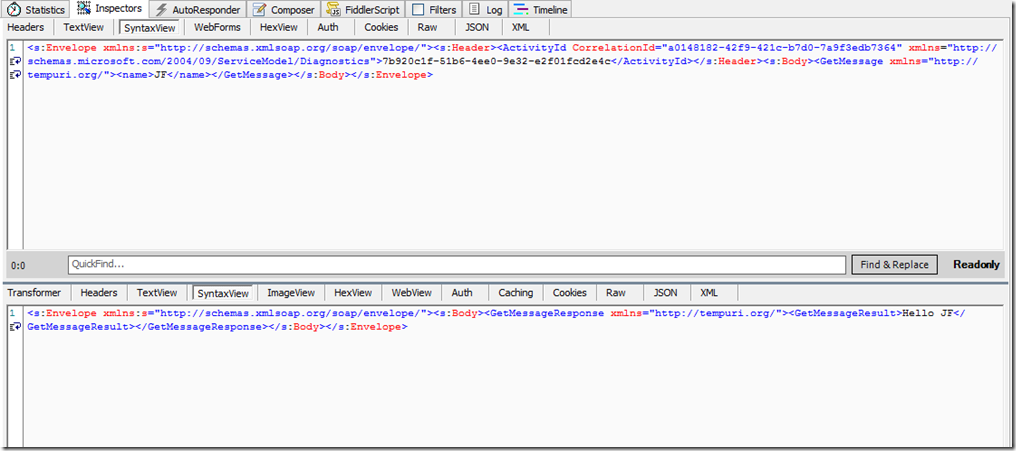Open the request JSON tab

pos(477,27)
